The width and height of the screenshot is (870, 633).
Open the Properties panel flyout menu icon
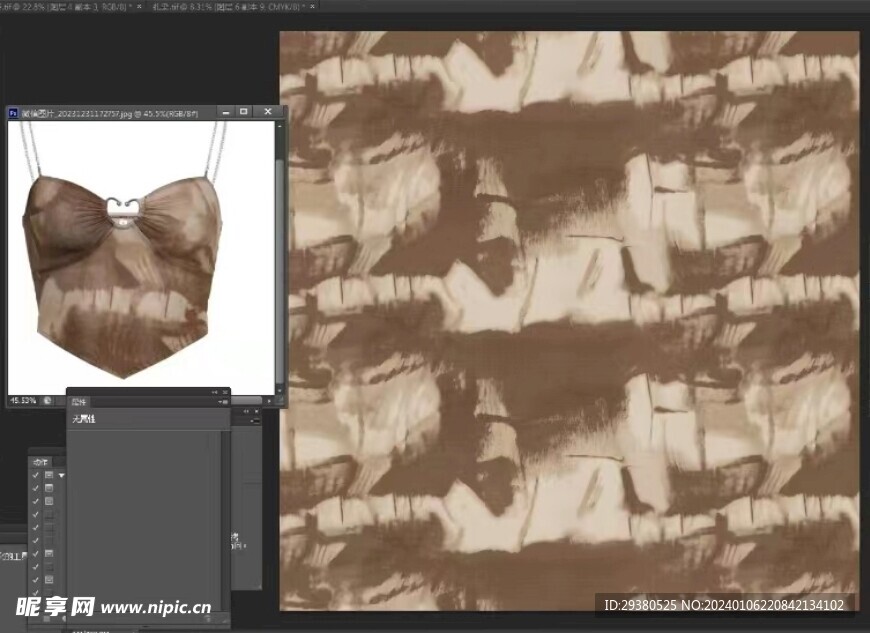pyautogui.click(x=225, y=402)
